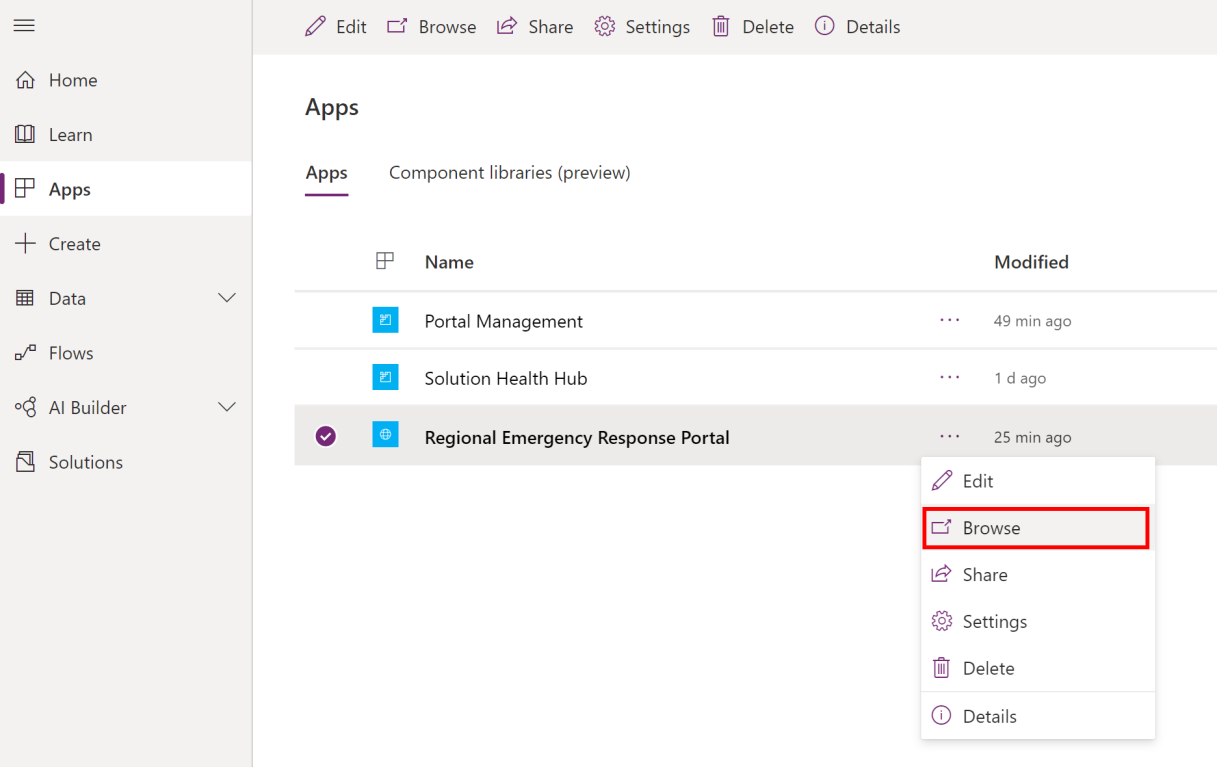The height and width of the screenshot is (767, 1217).
Task: Click the Regional Emergency Response Portal globe icon
Action: [385, 434]
